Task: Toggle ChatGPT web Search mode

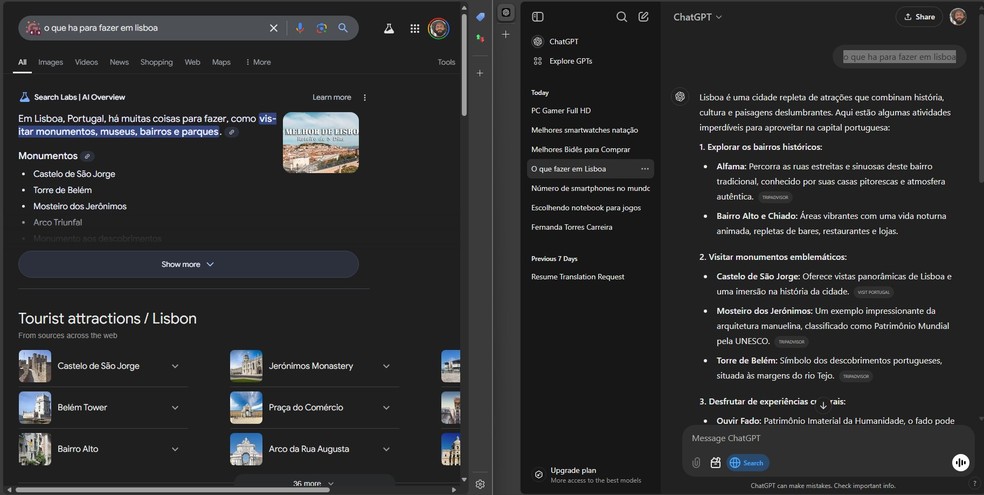Action: click(747, 463)
